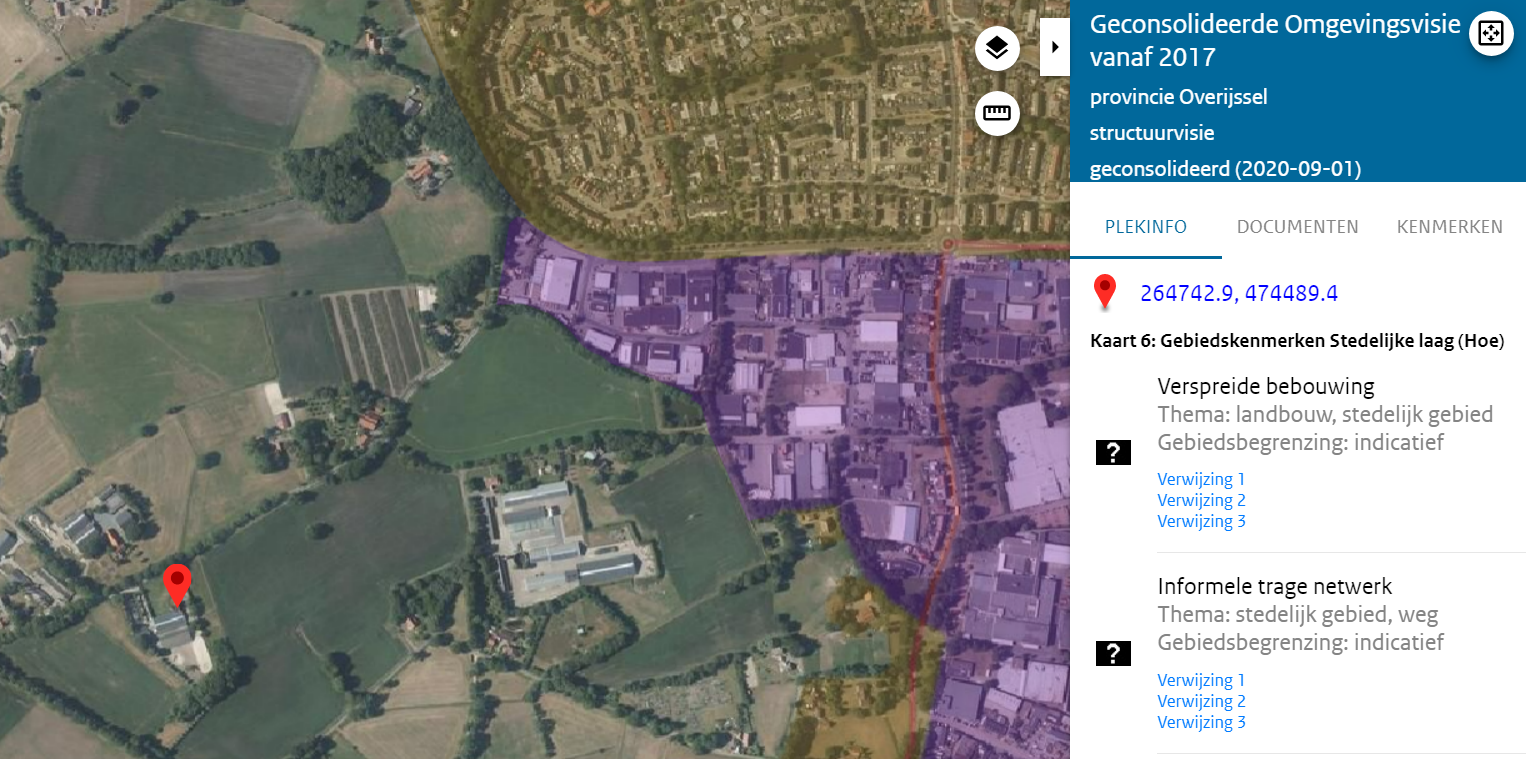Open the map layers selector
The height and width of the screenshot is (759, 1526).
pos(997,48)
